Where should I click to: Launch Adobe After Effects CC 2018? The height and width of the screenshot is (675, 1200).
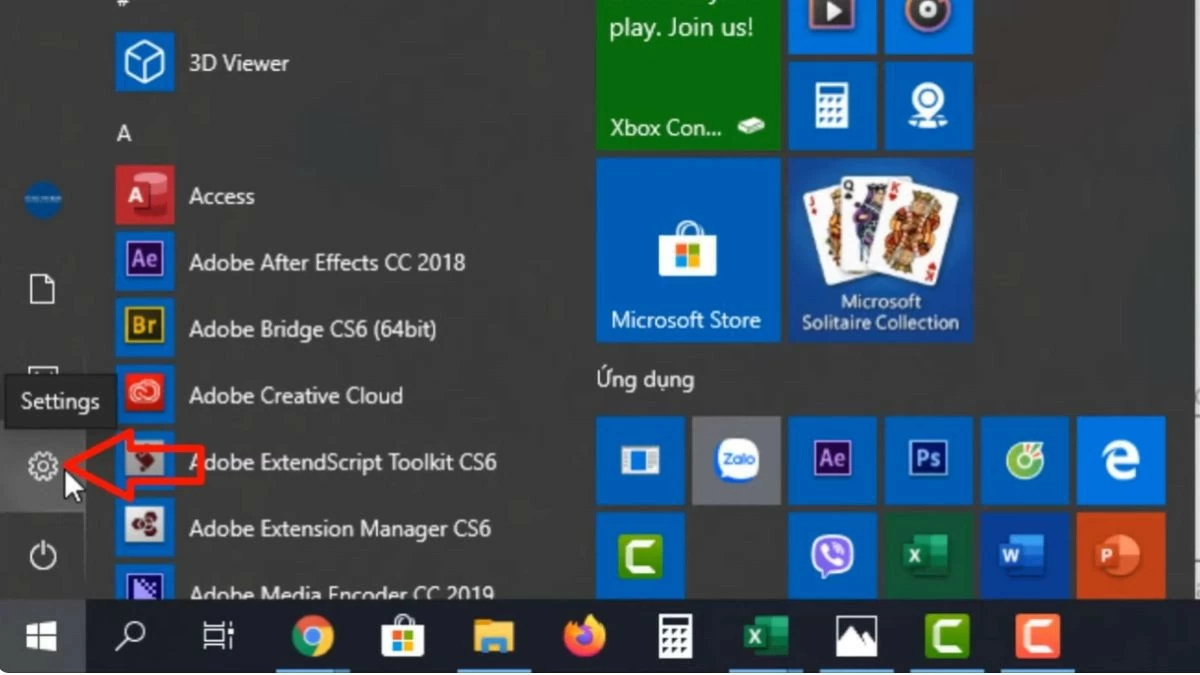pos(326,262)
